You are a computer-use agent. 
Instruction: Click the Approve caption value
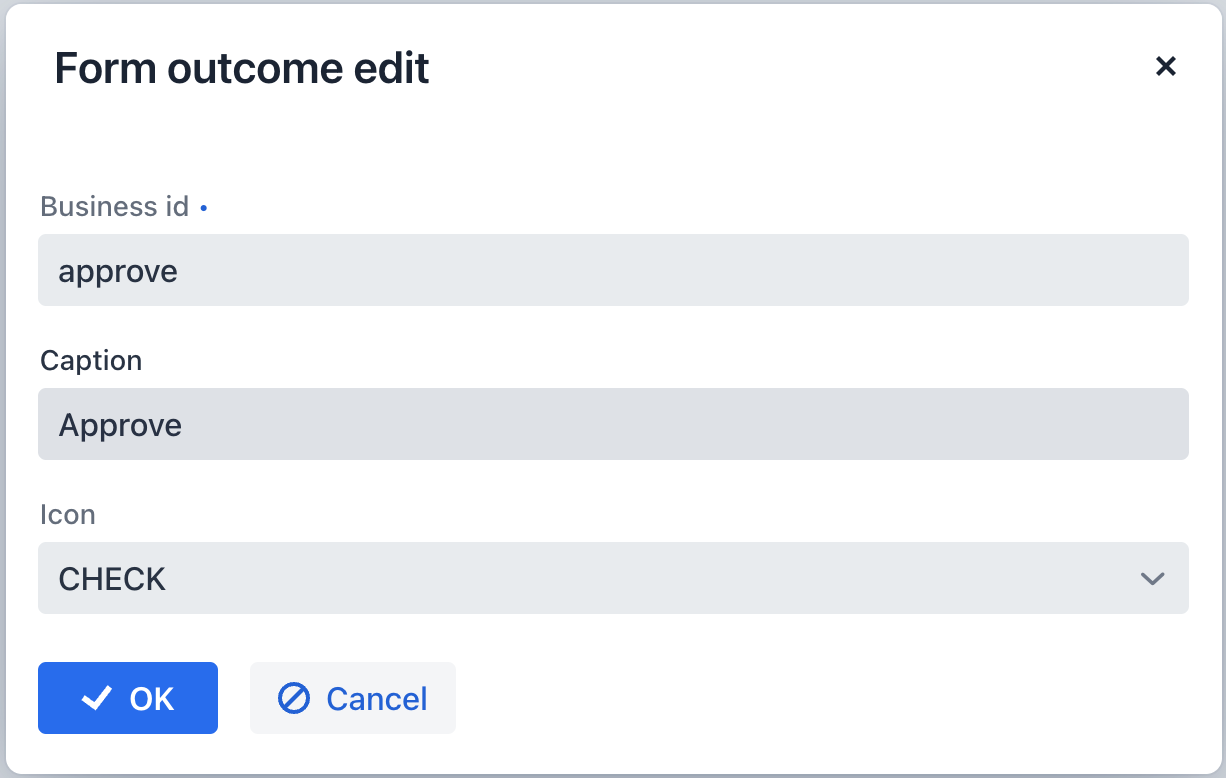120,424
